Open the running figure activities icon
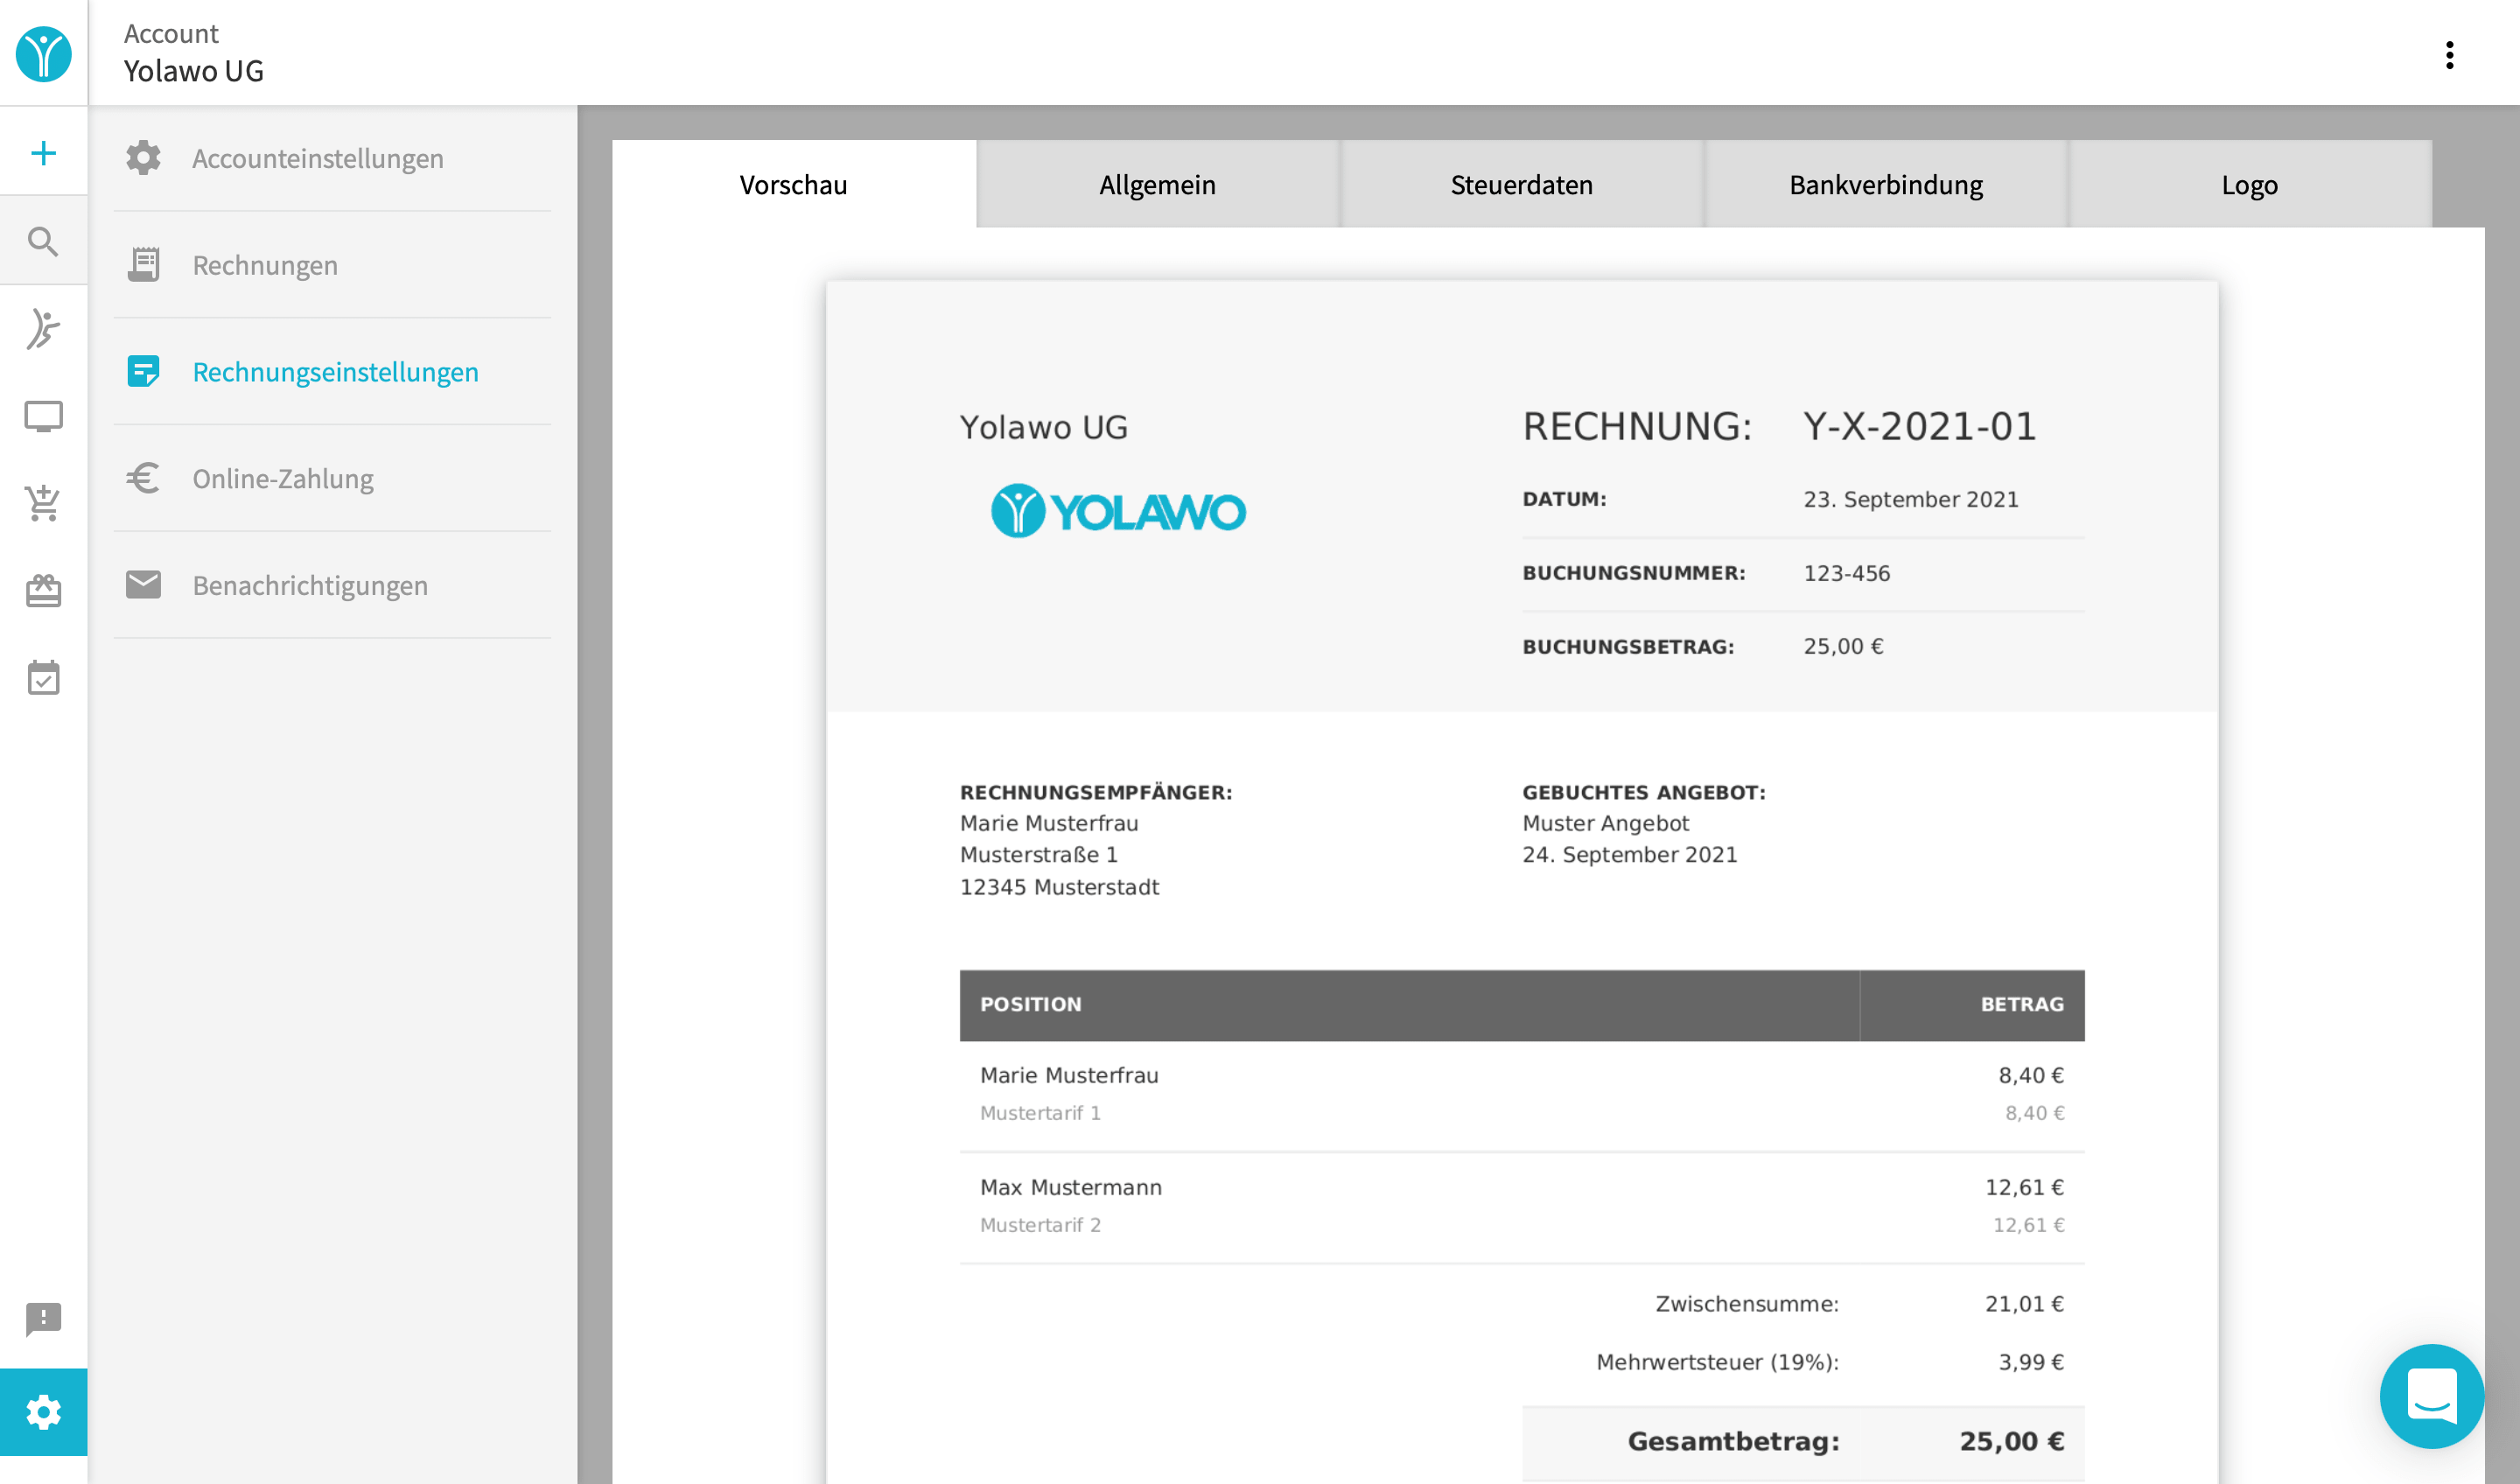2520x1484 pixels. pyautogui.click(x=43, y=329)
